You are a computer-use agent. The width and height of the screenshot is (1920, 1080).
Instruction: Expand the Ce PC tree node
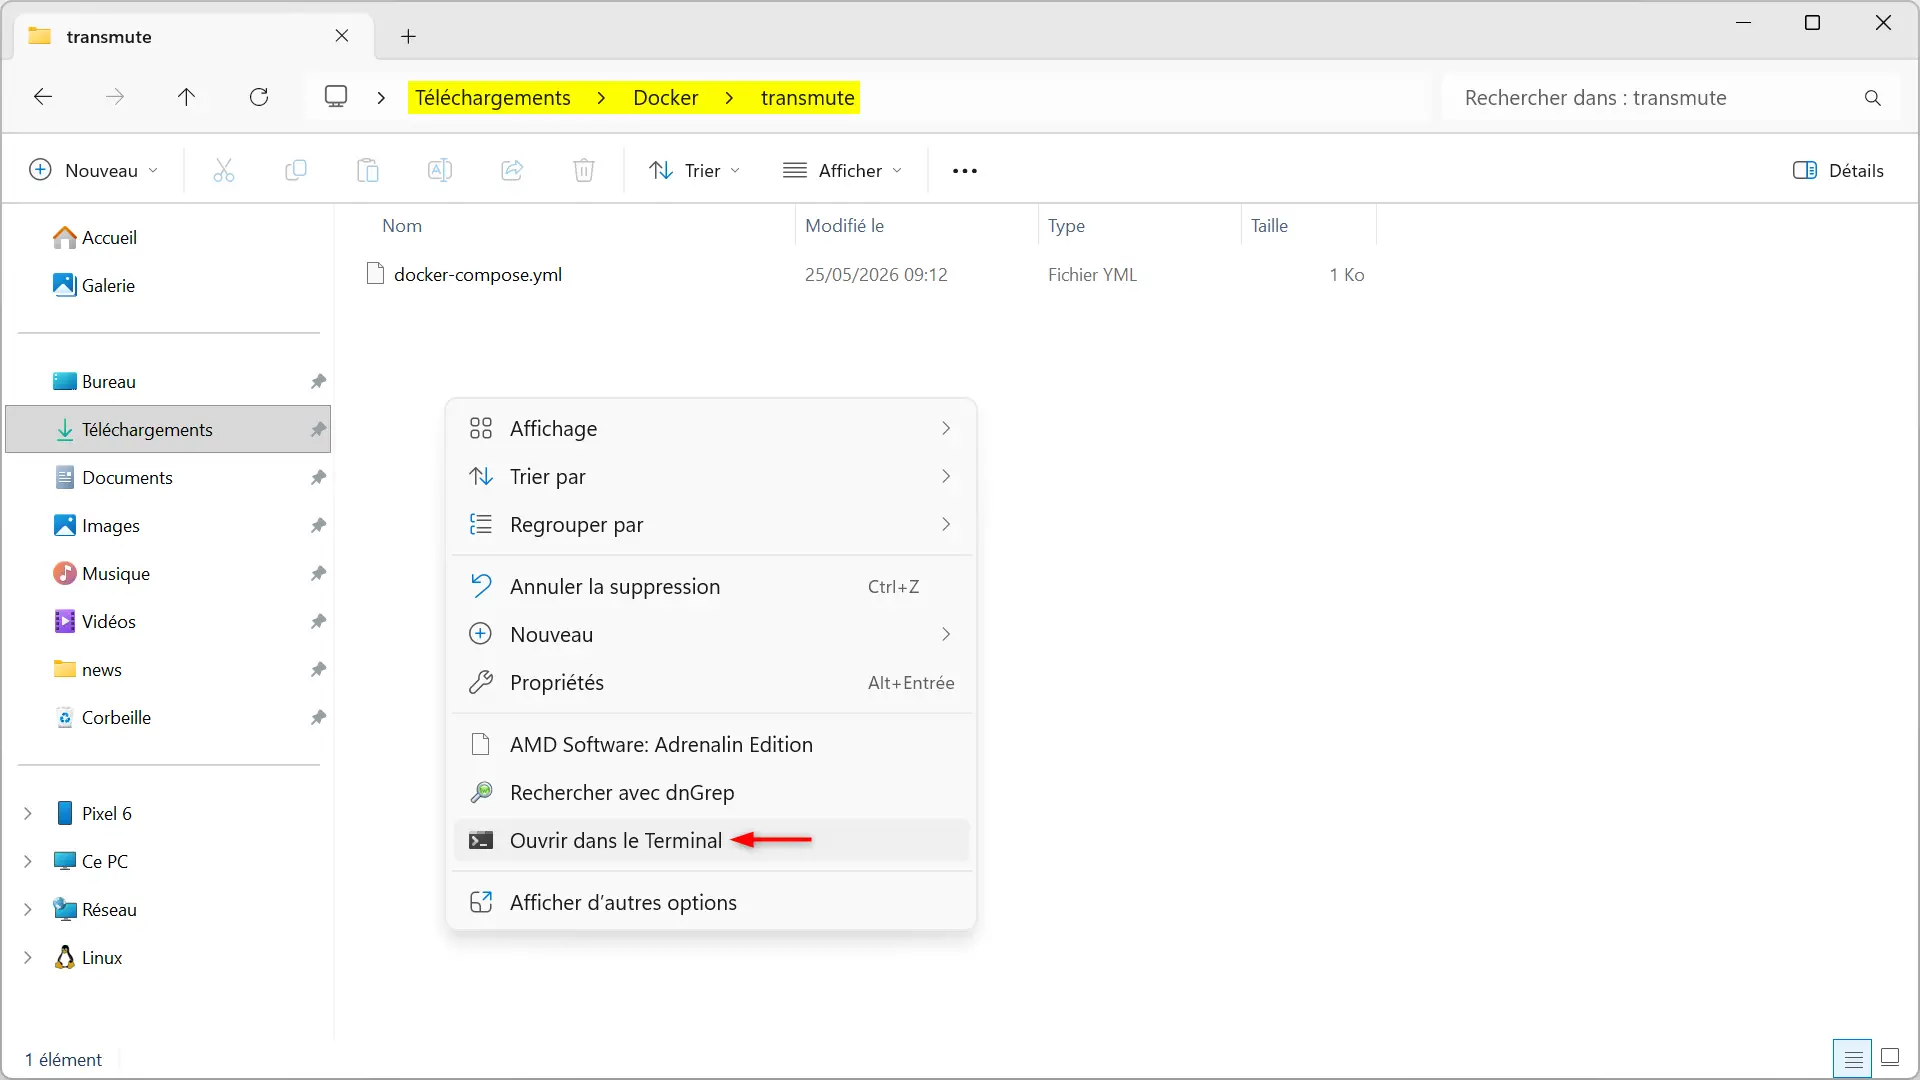coord(28,862)
